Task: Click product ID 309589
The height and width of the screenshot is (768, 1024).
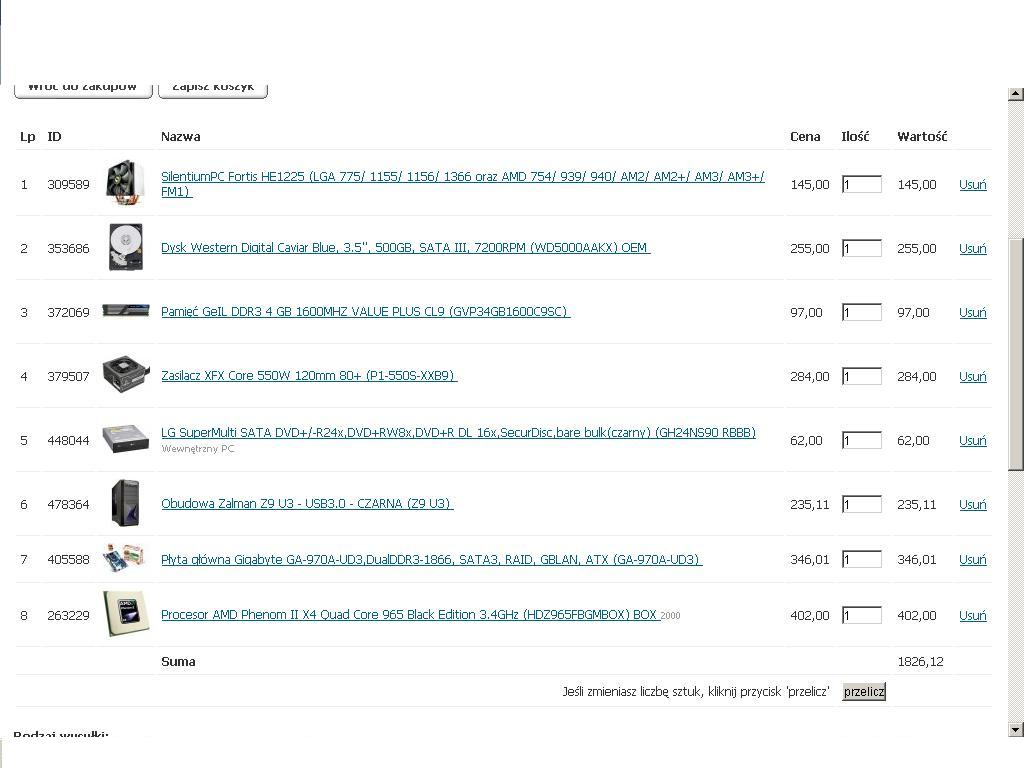Action: [69, 185]
